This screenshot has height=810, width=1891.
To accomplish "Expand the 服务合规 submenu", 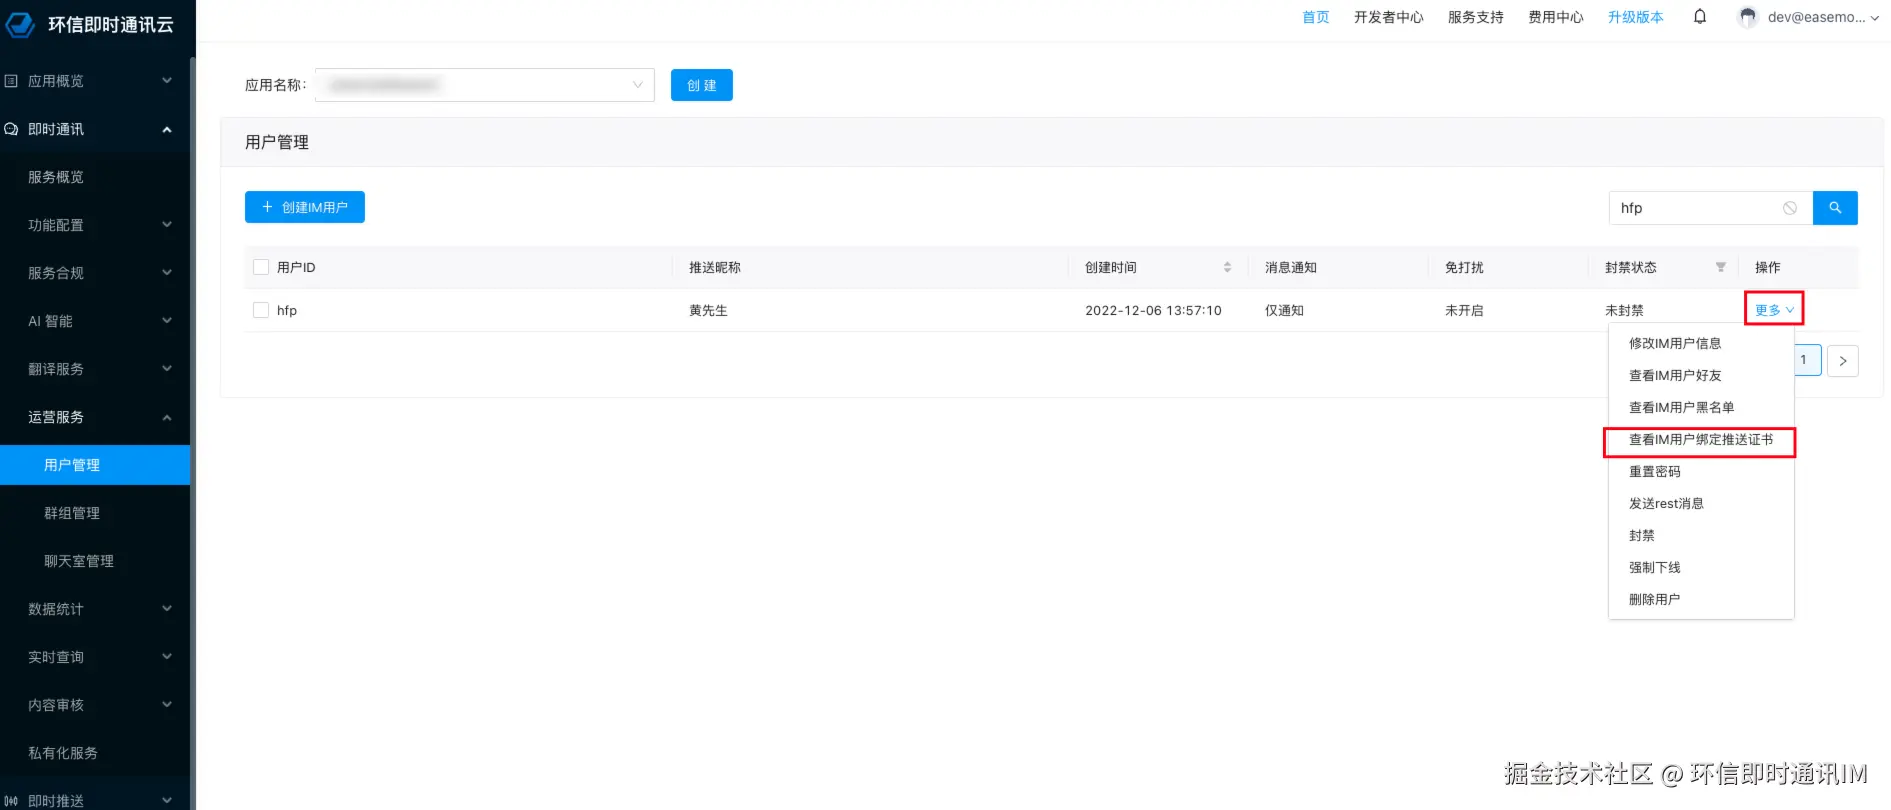I will [x=167, y=273].
